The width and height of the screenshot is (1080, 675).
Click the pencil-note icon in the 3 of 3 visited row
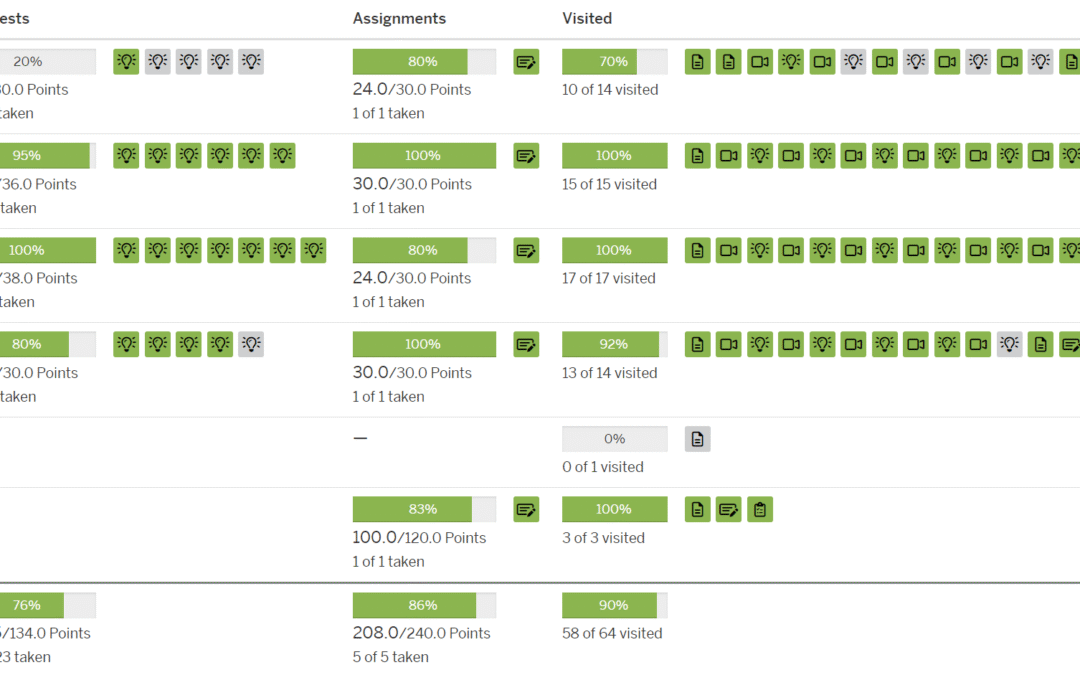[x=729, y=510]
